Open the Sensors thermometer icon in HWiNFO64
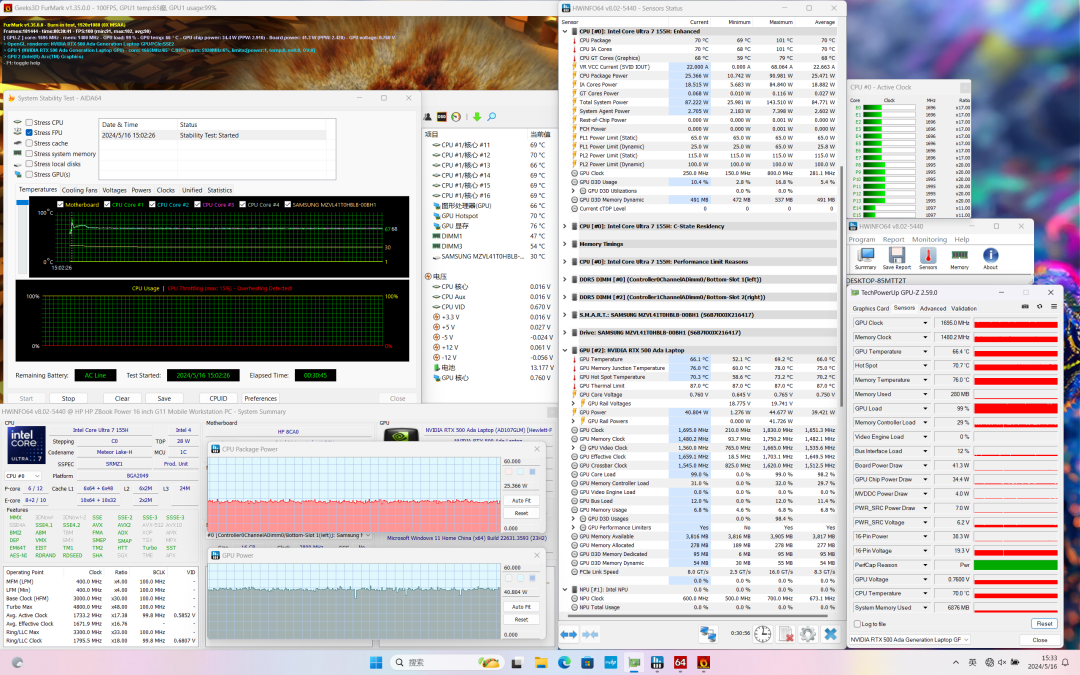The height and width of the screenshot is (675, 1080). pos(928,256)
